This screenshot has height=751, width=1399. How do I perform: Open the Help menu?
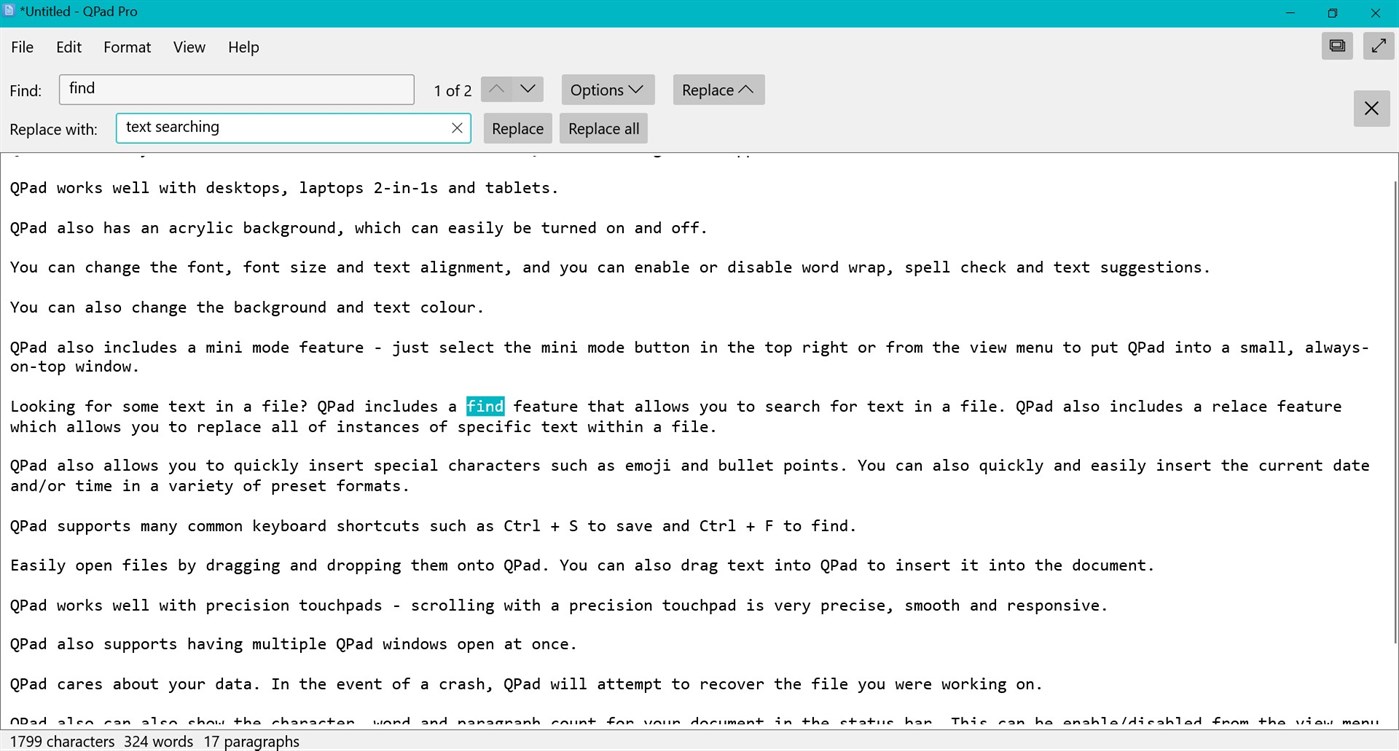243,47
